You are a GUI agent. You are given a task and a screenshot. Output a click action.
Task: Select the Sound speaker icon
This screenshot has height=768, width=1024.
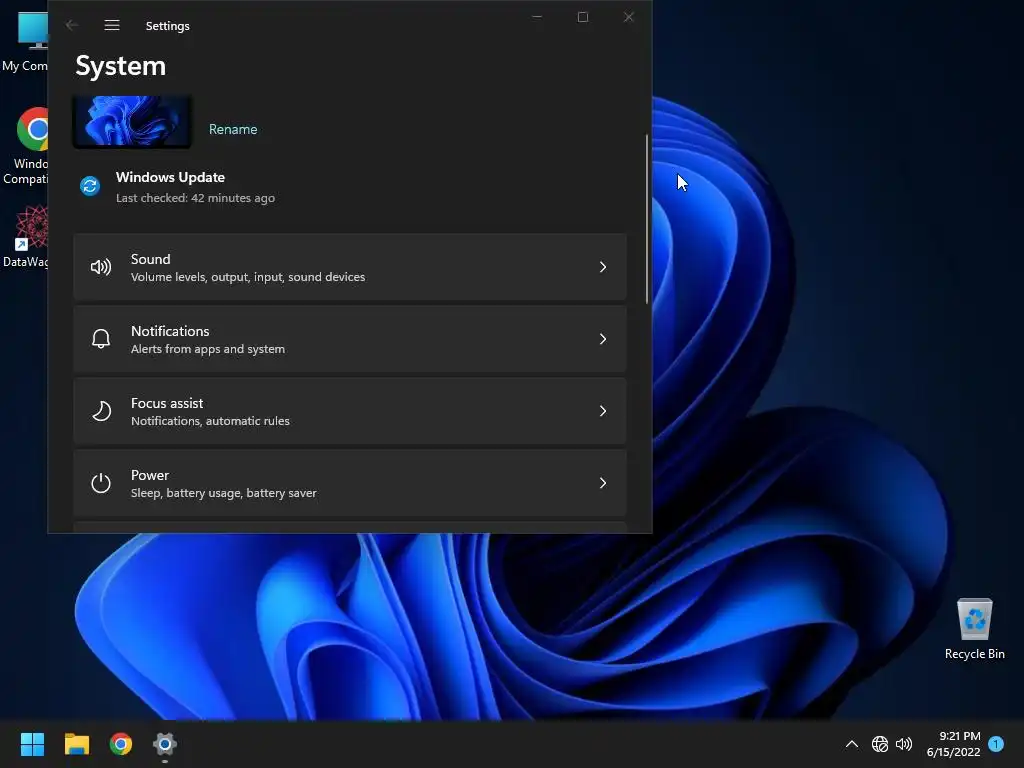click(x=101, y=267)
